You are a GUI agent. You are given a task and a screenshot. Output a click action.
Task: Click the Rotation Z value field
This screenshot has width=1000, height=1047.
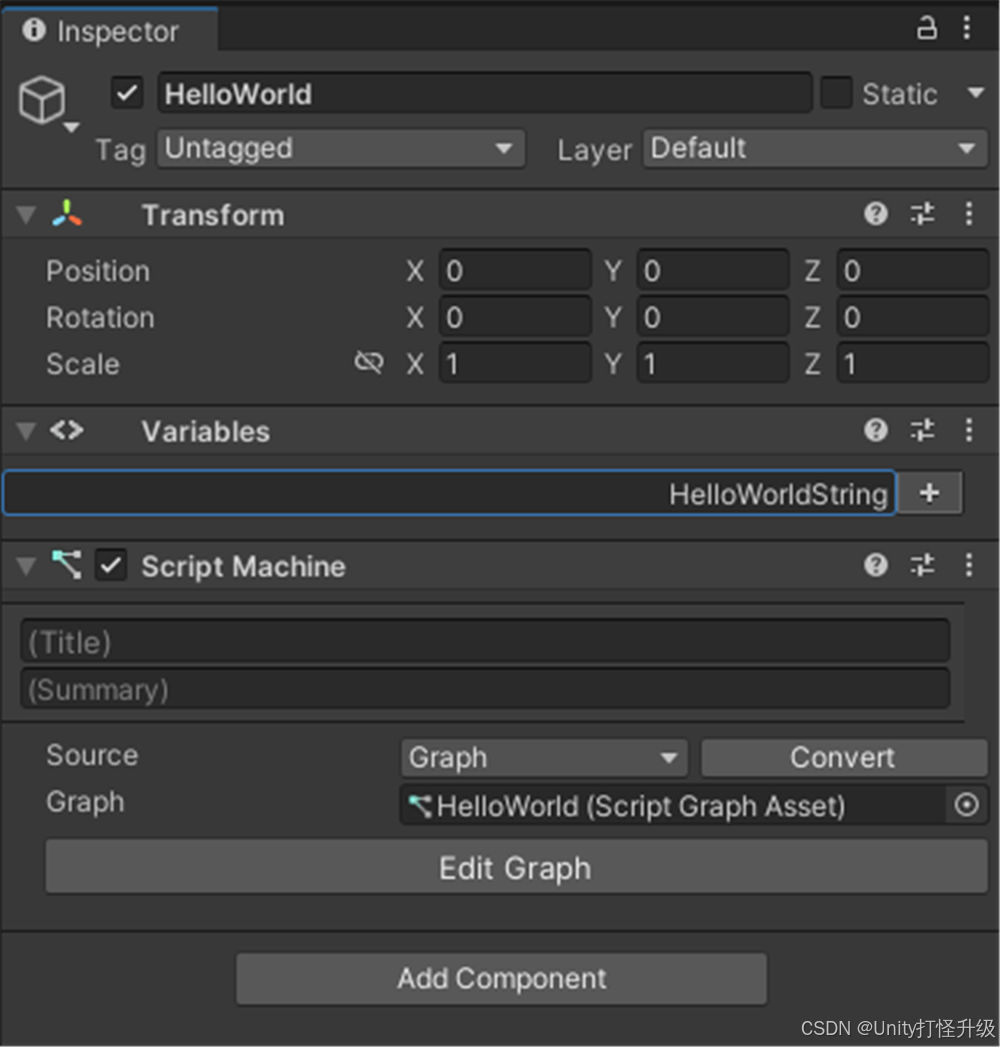913,317
